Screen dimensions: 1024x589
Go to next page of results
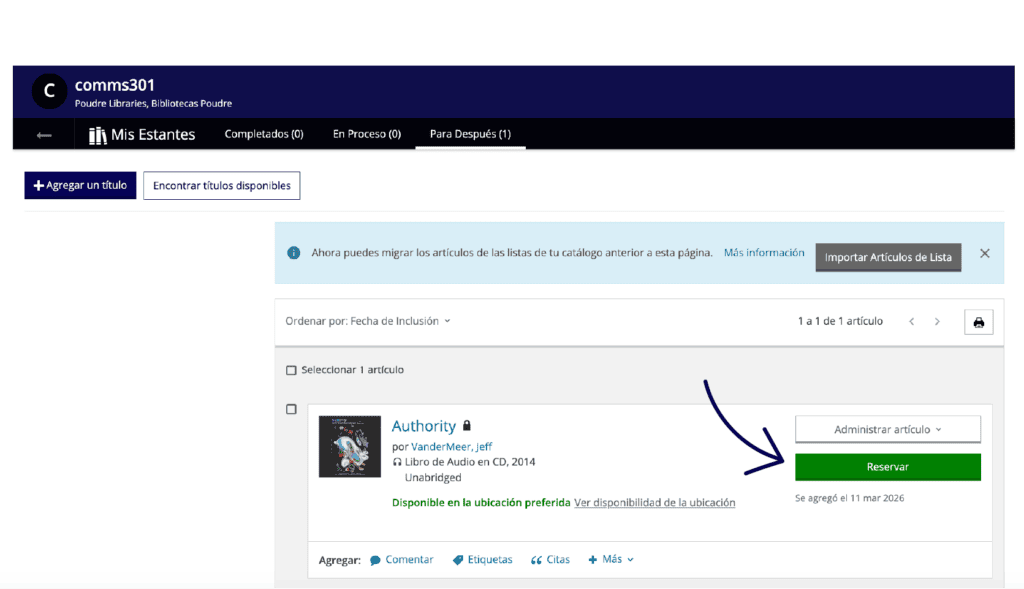pyautogui.click(x=937, y=322)
